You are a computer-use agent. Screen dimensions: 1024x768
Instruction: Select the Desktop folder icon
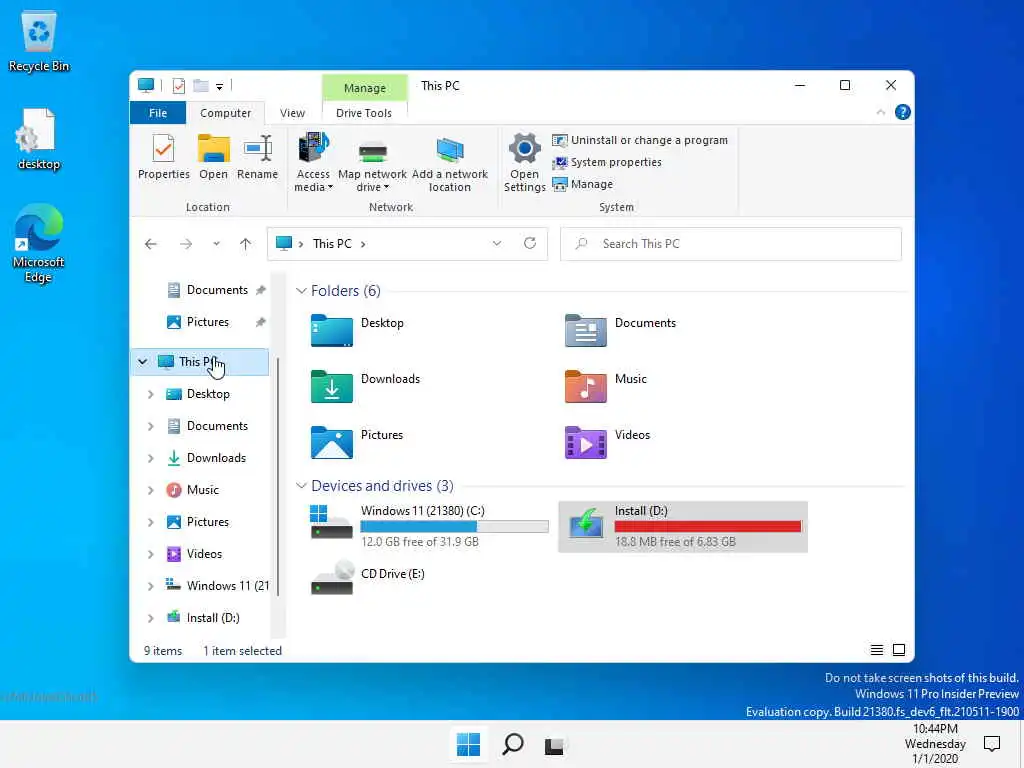click(332, 330)
